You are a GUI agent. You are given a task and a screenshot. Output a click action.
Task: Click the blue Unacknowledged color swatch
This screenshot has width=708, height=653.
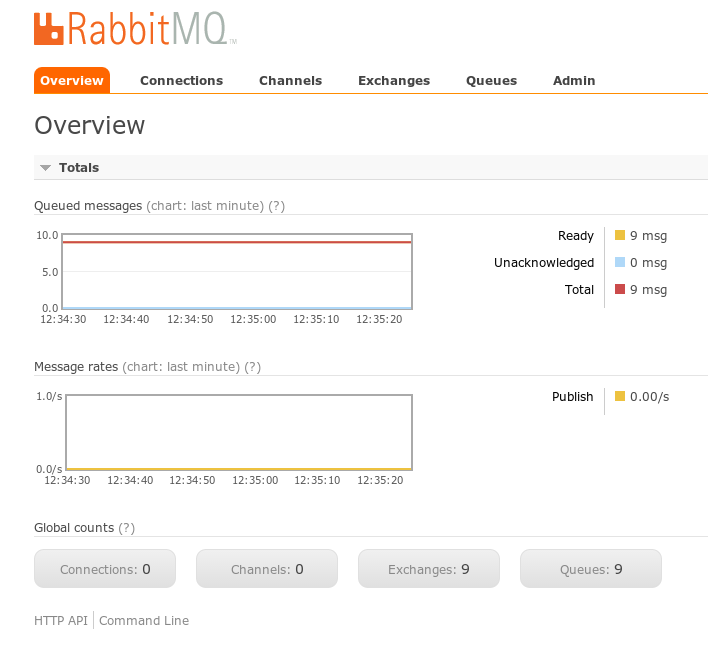coord(620,262)
